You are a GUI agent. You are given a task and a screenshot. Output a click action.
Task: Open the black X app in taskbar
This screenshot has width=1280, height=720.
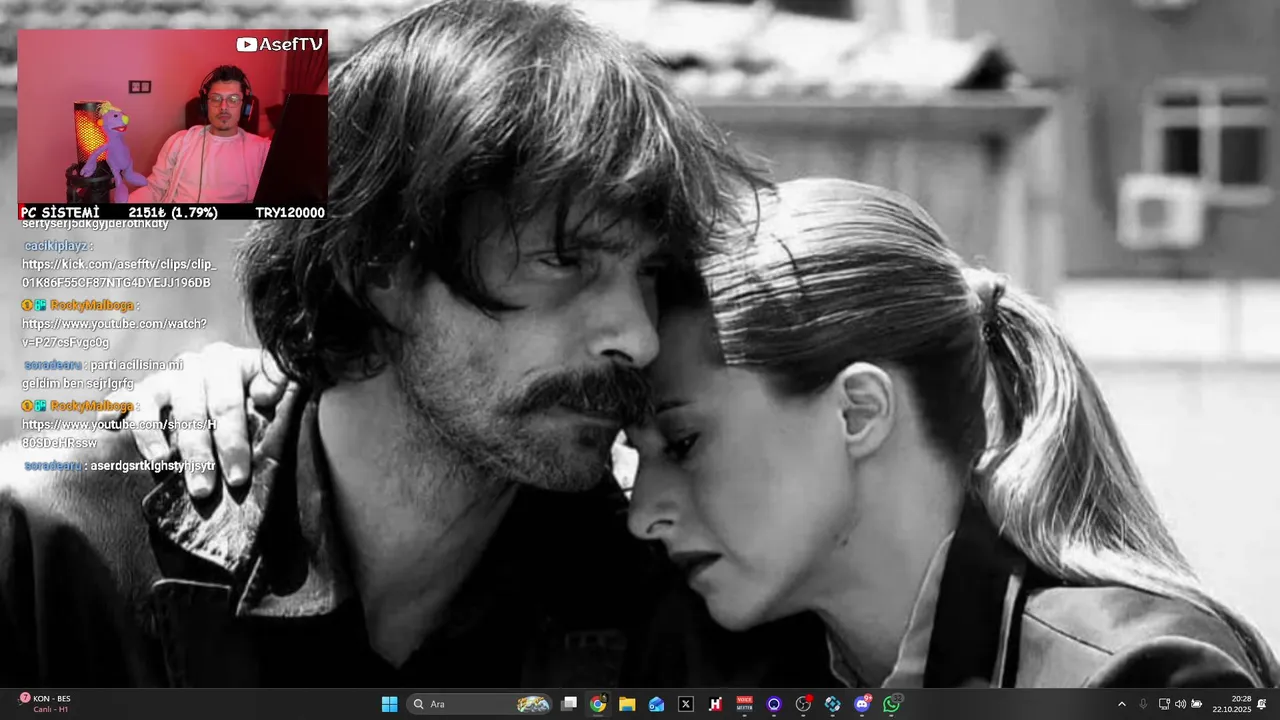coord(686,704)
